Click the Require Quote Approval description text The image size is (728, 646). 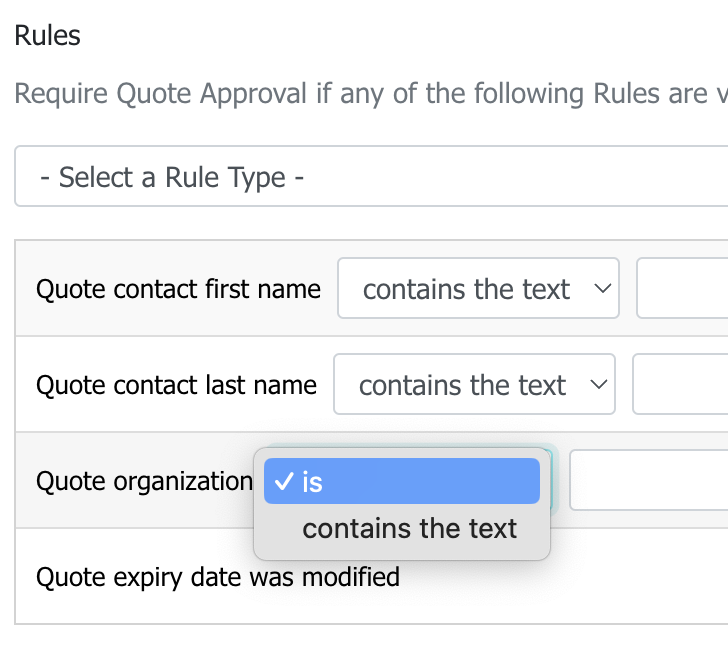click(371, 93)
